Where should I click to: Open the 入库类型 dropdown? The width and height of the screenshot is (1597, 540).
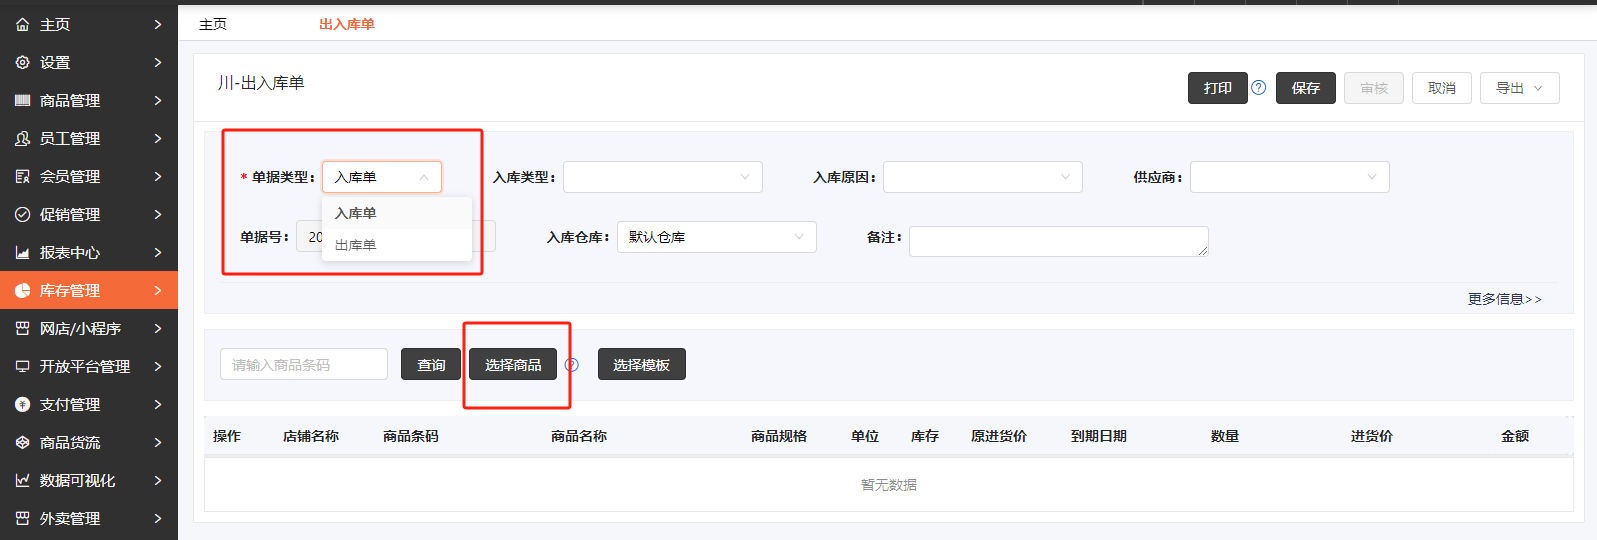click(x=662, y=177)
